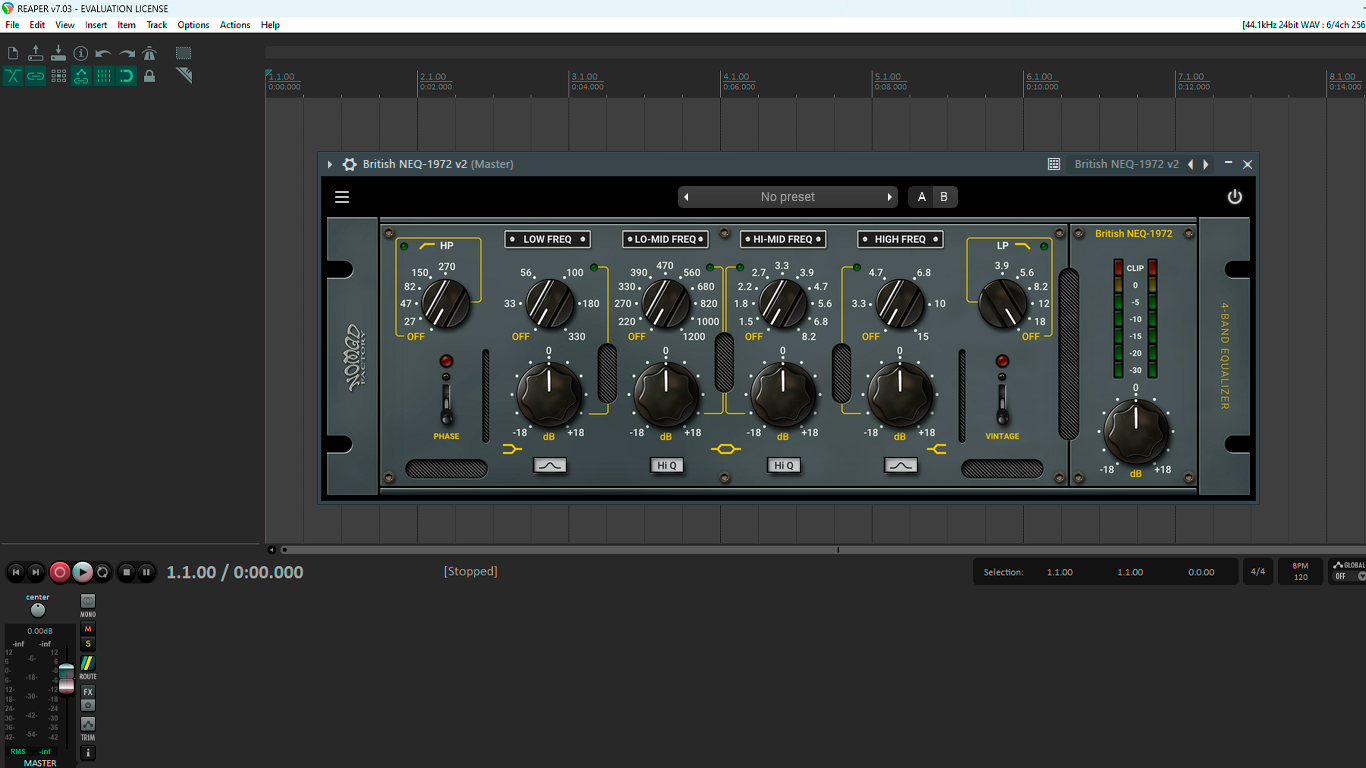Click the red Record button
The height and width of the screenshot is (768, 1366).
(x=60, y=572)
